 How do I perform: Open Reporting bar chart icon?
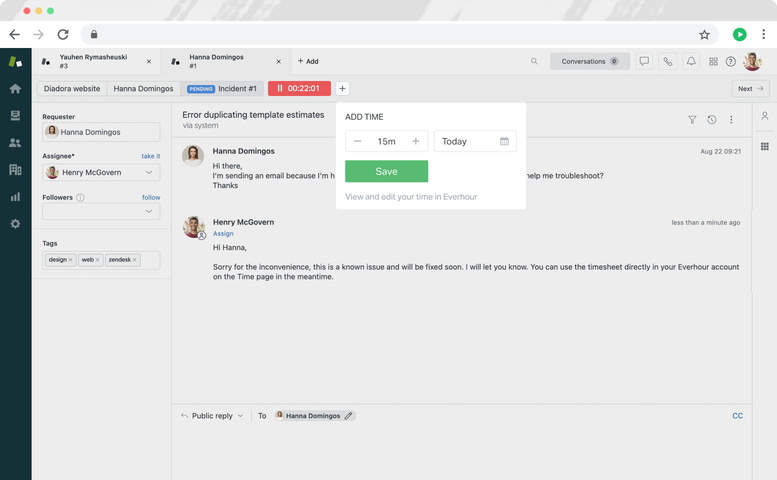pyautogui.click(x=15, y=197)
